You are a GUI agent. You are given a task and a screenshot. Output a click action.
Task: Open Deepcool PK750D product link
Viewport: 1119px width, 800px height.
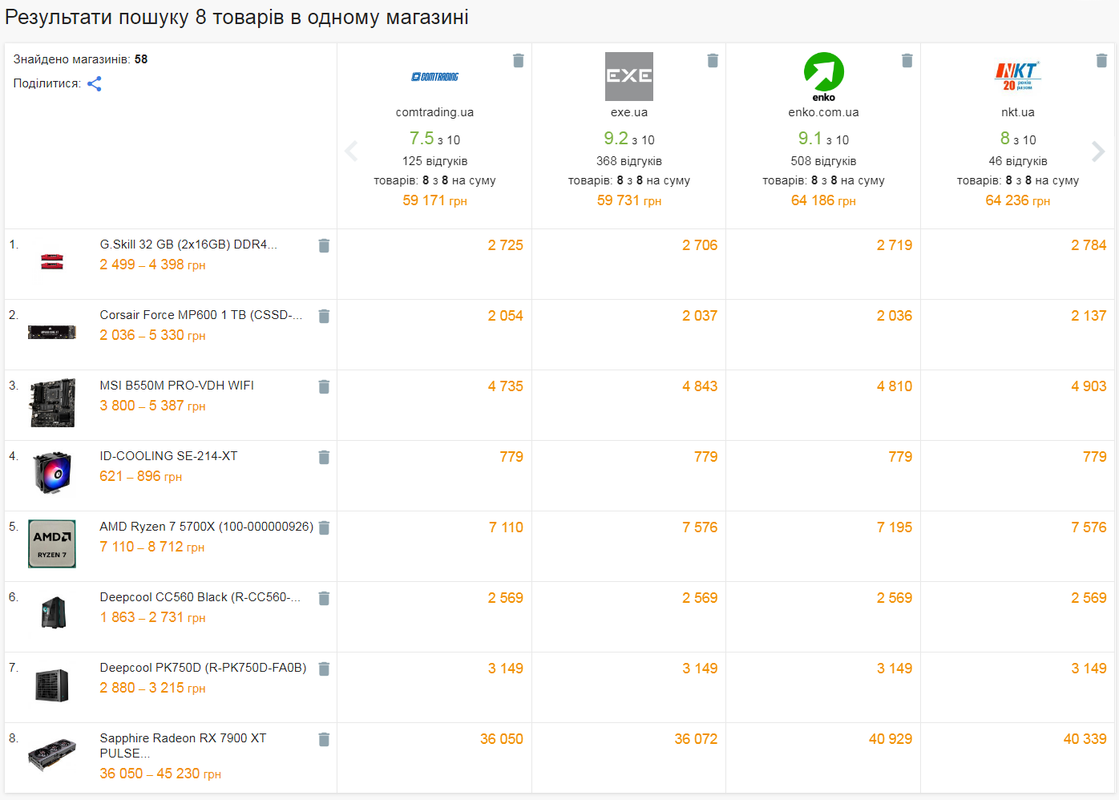(x=203, y=668)
